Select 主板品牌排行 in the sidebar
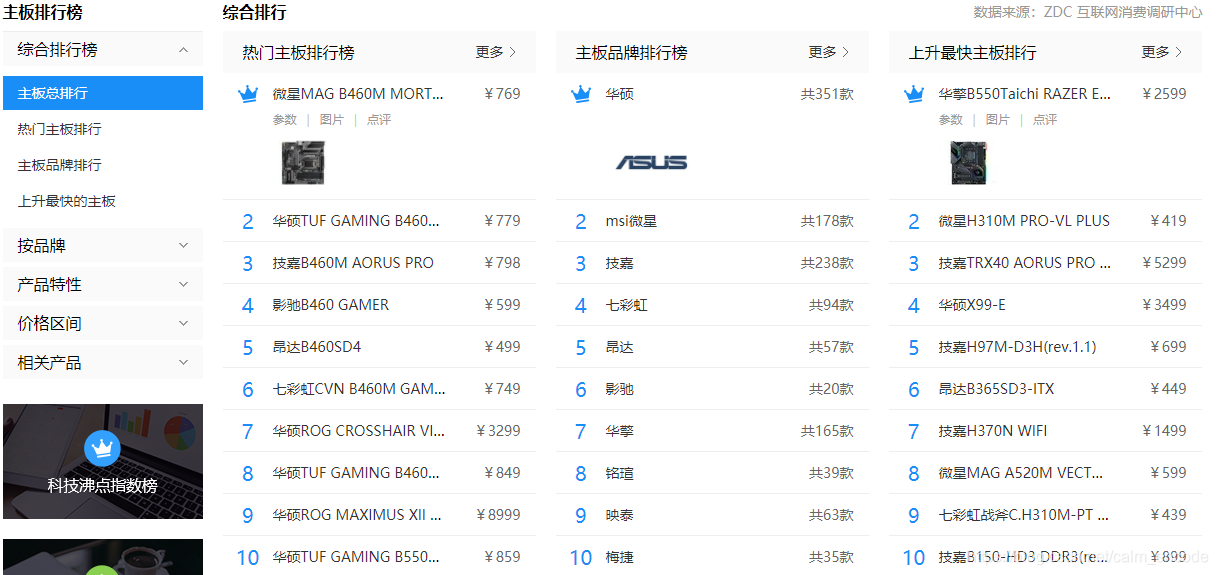This screenshot has width=1218, height=575. coord(59,165)
